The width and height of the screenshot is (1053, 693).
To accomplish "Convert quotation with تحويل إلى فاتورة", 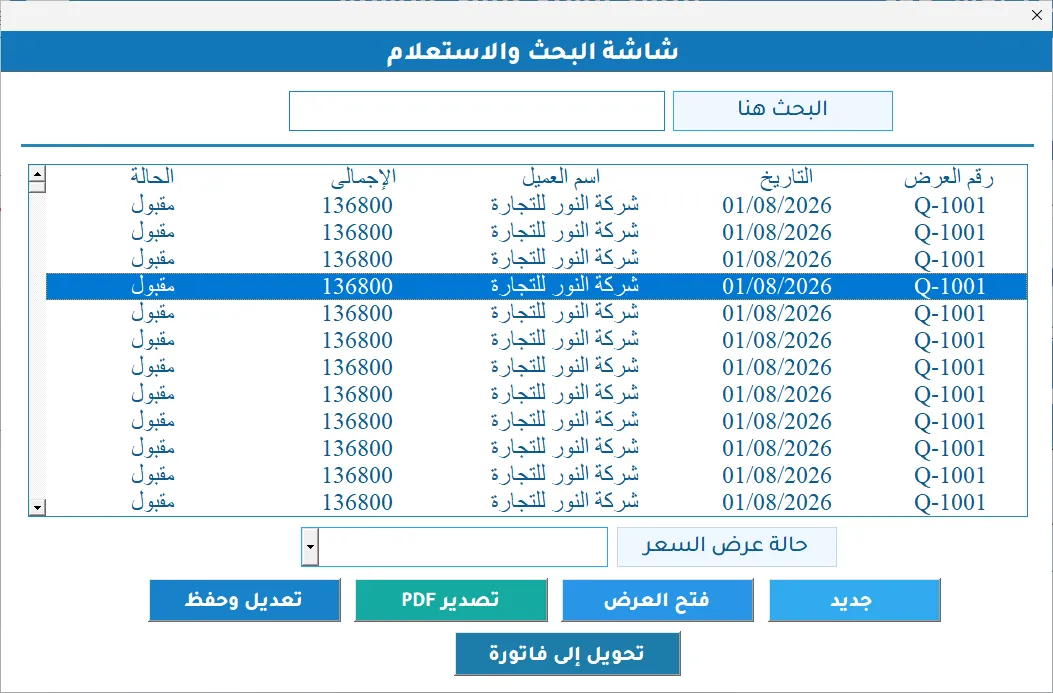I will tap(567, 653).
